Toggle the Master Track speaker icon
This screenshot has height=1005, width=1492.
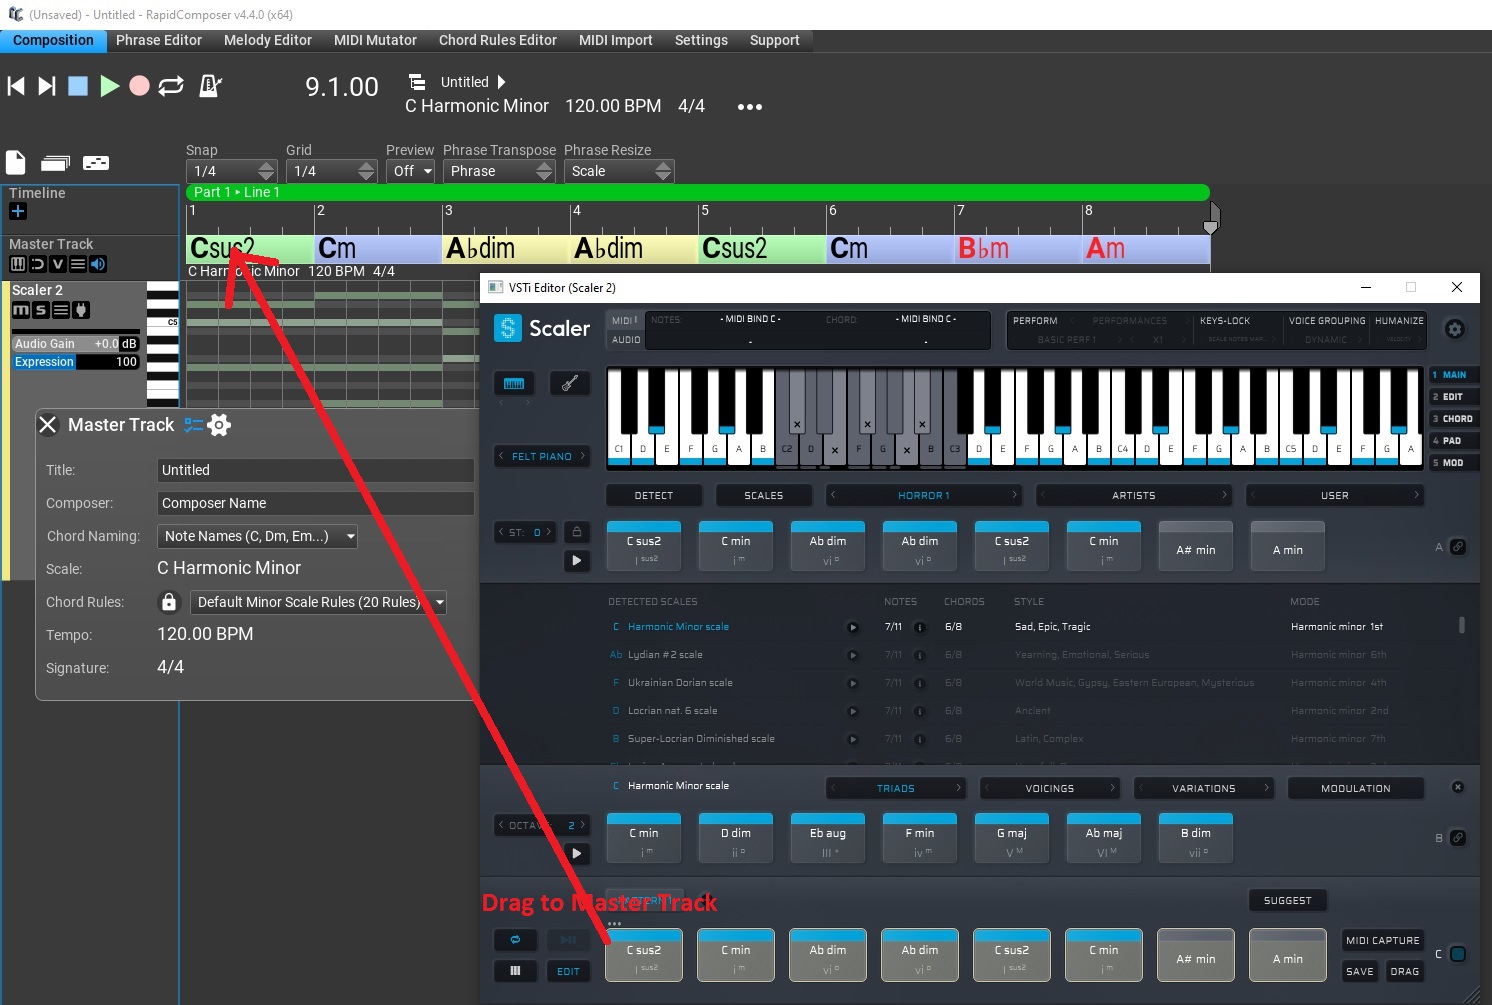click(x=97, y=264)
